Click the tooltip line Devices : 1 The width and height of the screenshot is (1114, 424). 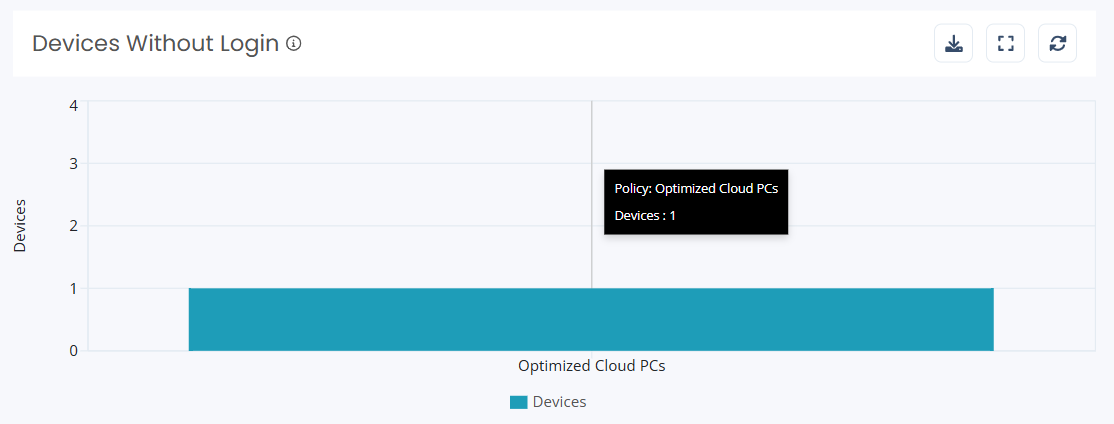[645, 215]
